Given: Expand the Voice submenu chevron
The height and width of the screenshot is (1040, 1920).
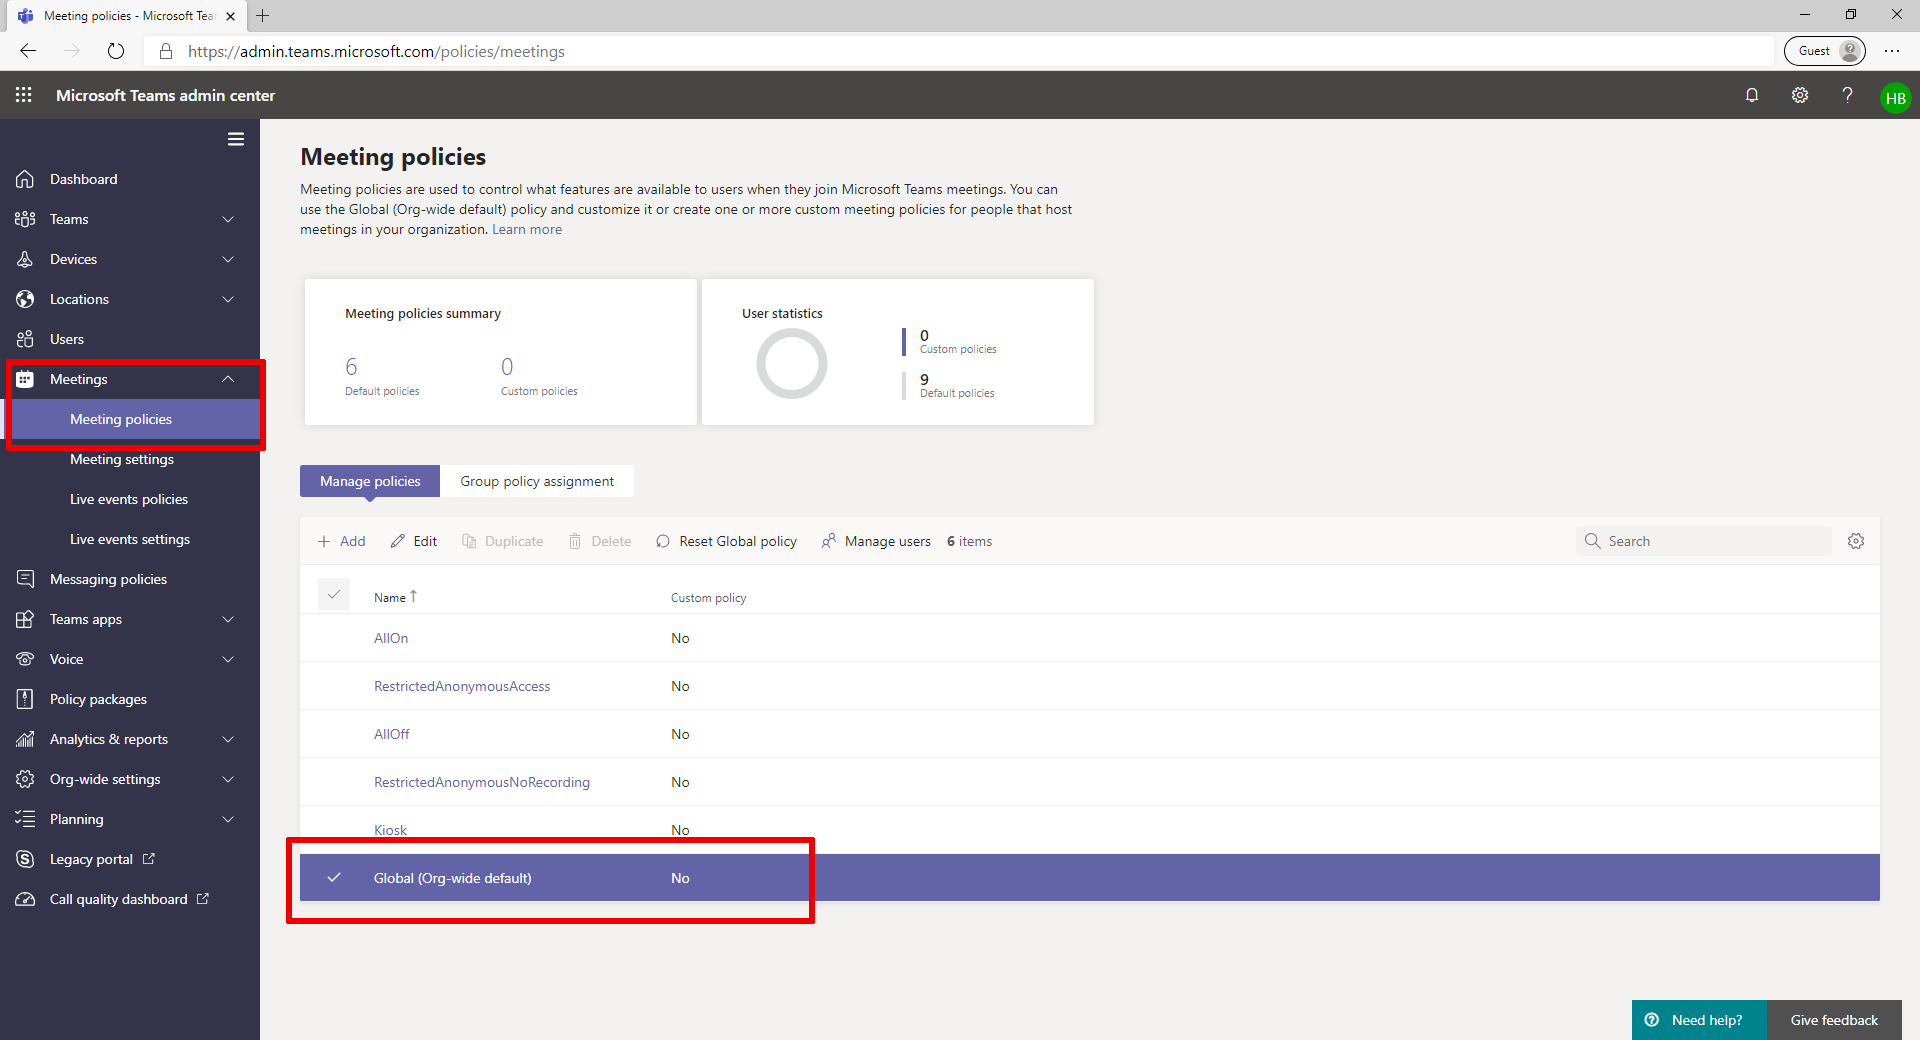Looking at the screenshot, I should [x=228, y=659].
